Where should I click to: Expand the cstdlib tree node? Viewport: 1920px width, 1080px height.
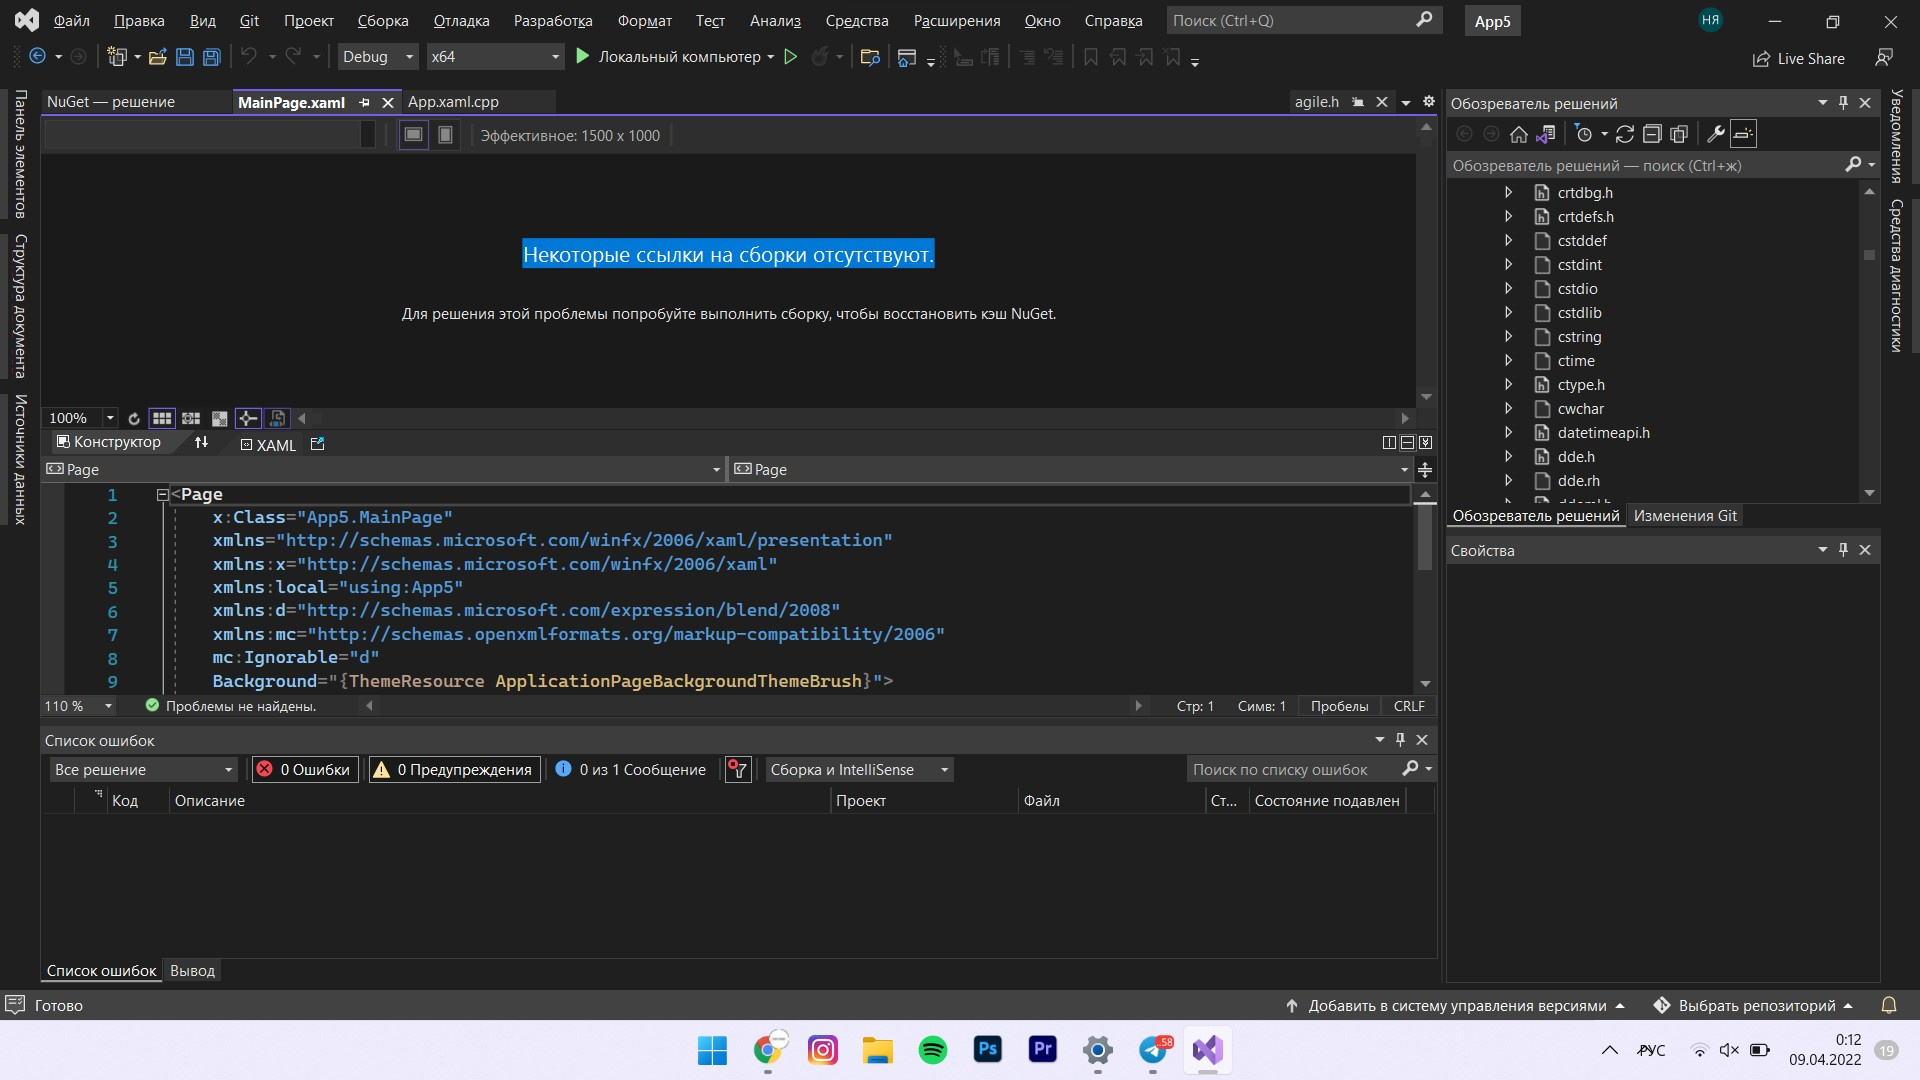pyautogui.click(x=1508, y=312)
